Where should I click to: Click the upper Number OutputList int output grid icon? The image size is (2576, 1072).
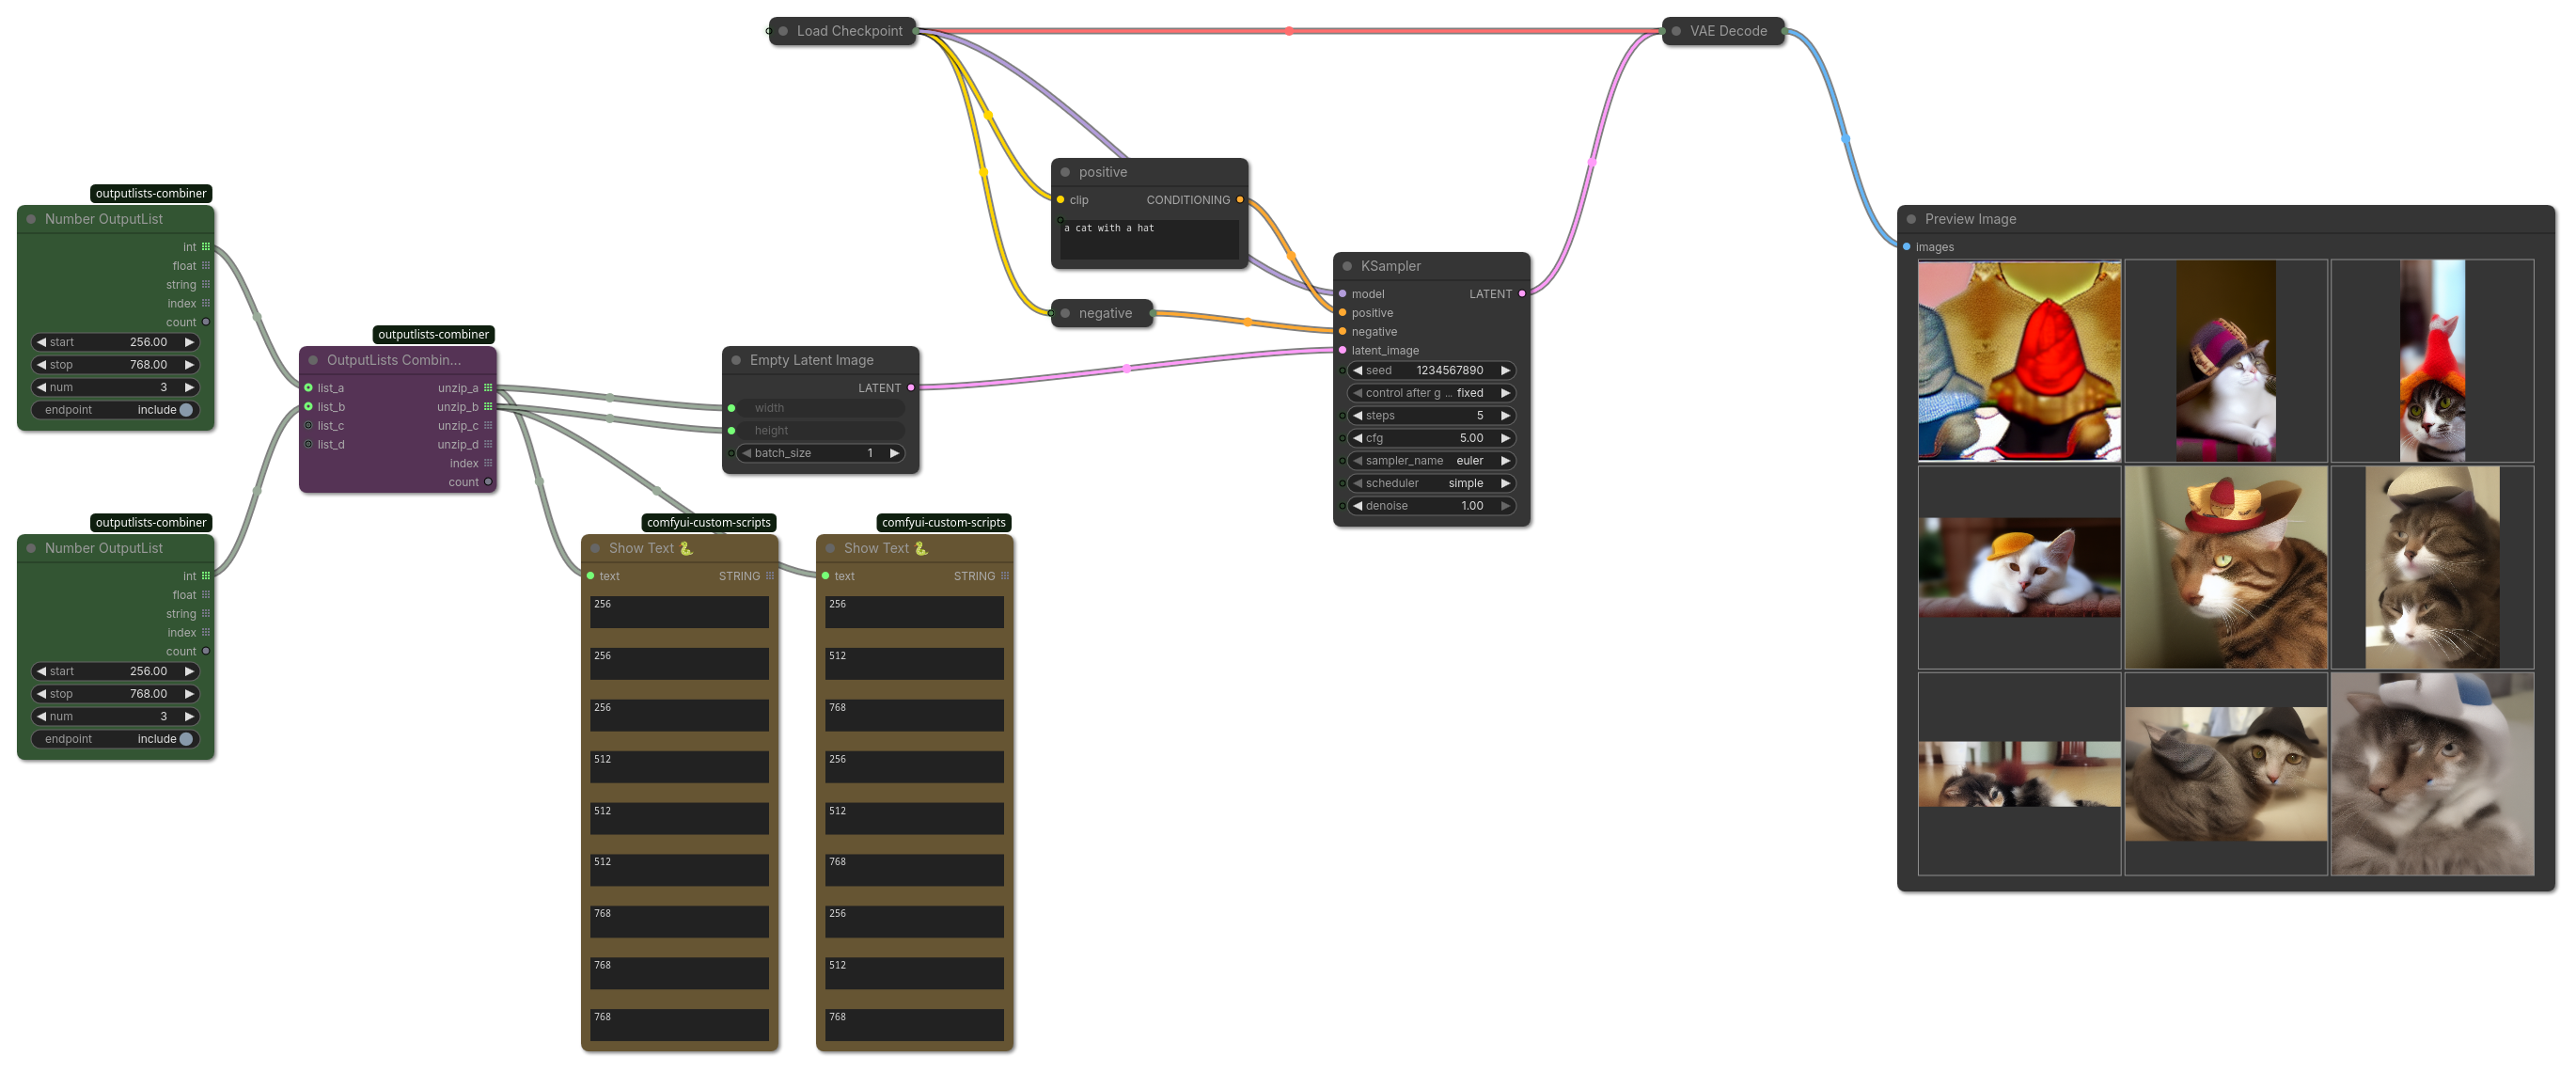click(x=206, y=247)
